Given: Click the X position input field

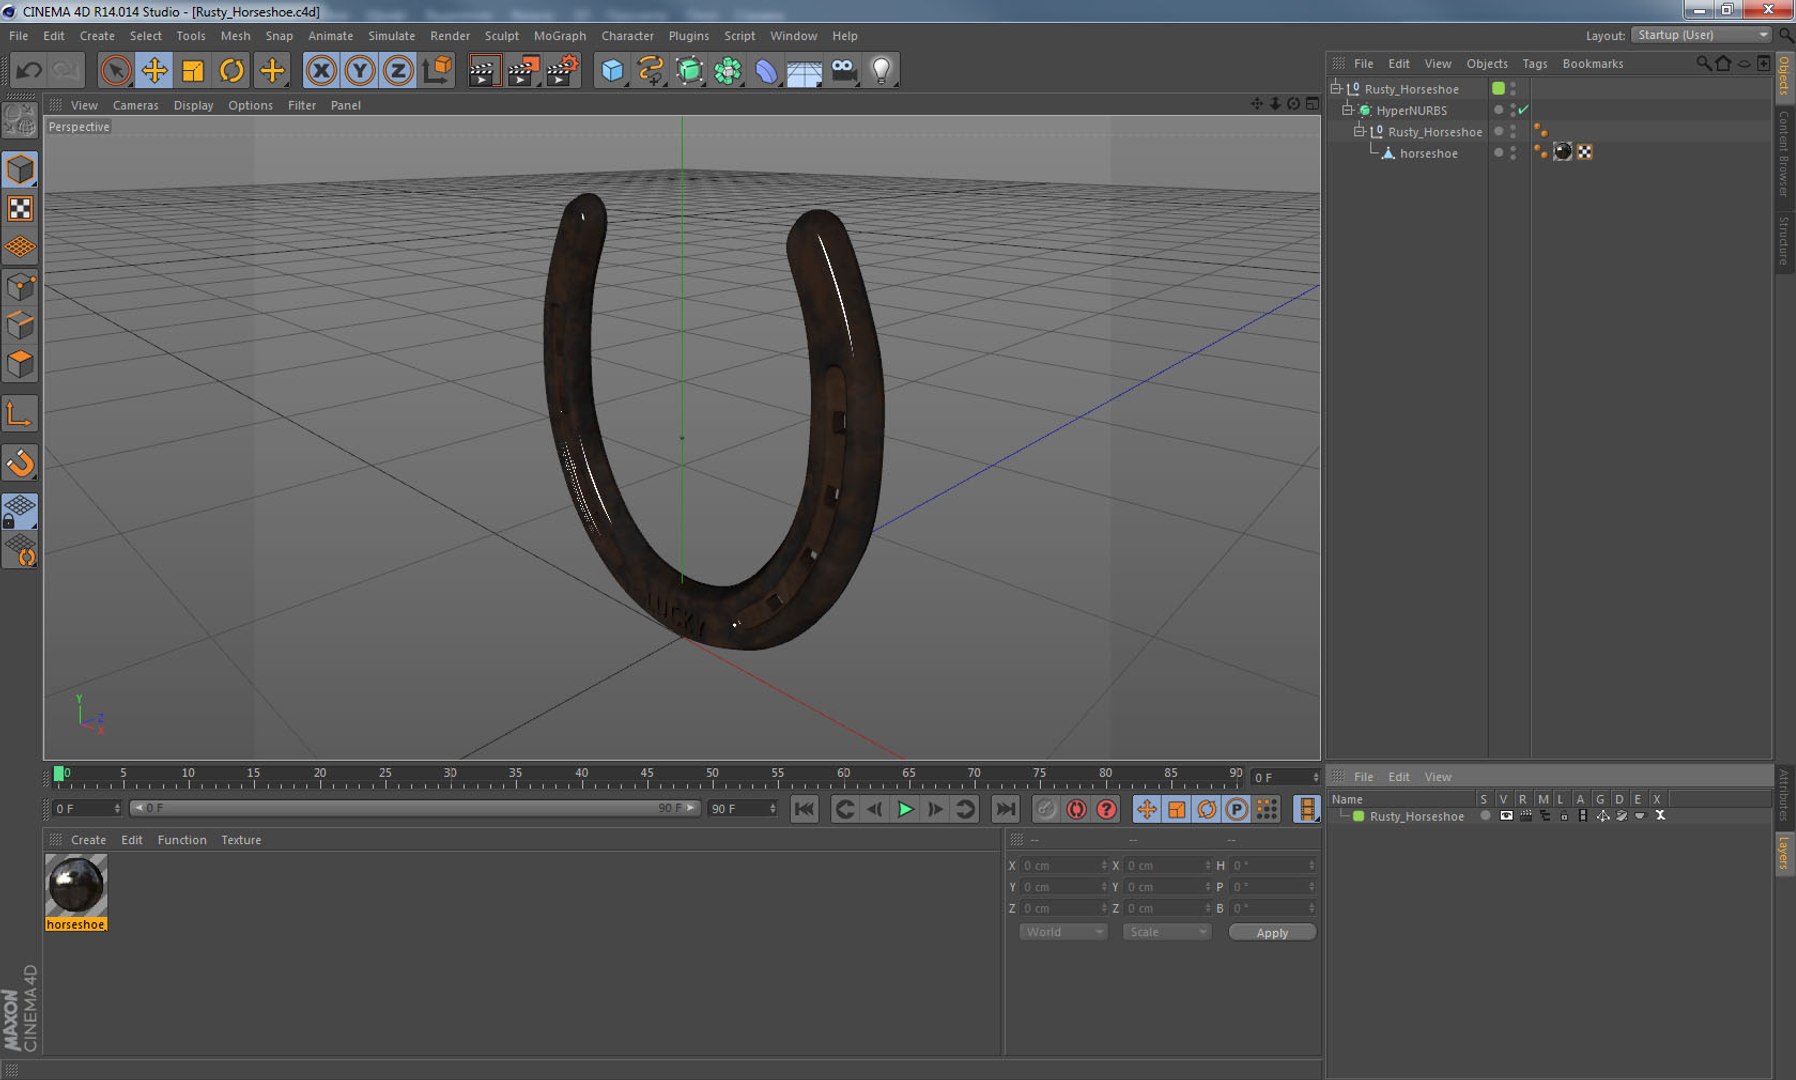Looking at the screenshot, I should (1064, 865).
